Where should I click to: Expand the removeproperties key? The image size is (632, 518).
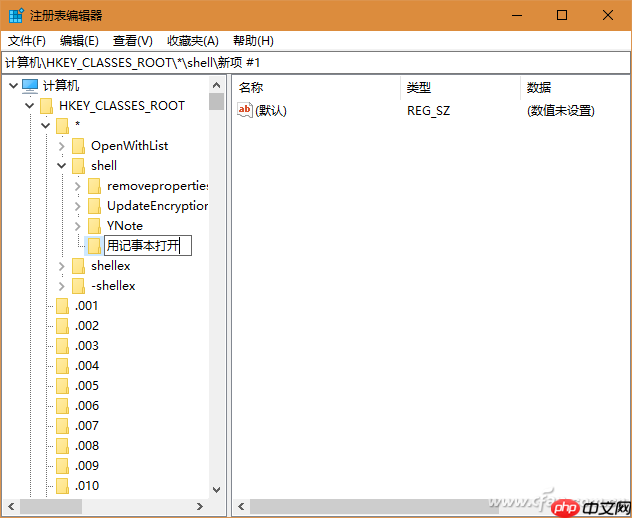78,186
